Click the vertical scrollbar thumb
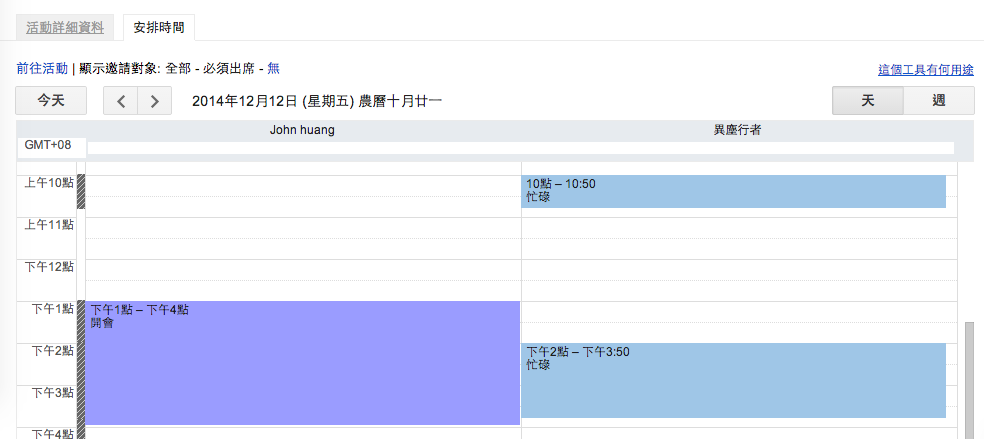The image size is (984, 439). click(x=968, y=378)
